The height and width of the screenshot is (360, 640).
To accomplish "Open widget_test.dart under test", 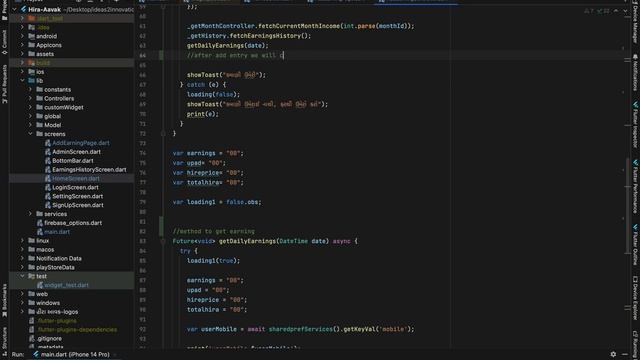I will 66,285.
